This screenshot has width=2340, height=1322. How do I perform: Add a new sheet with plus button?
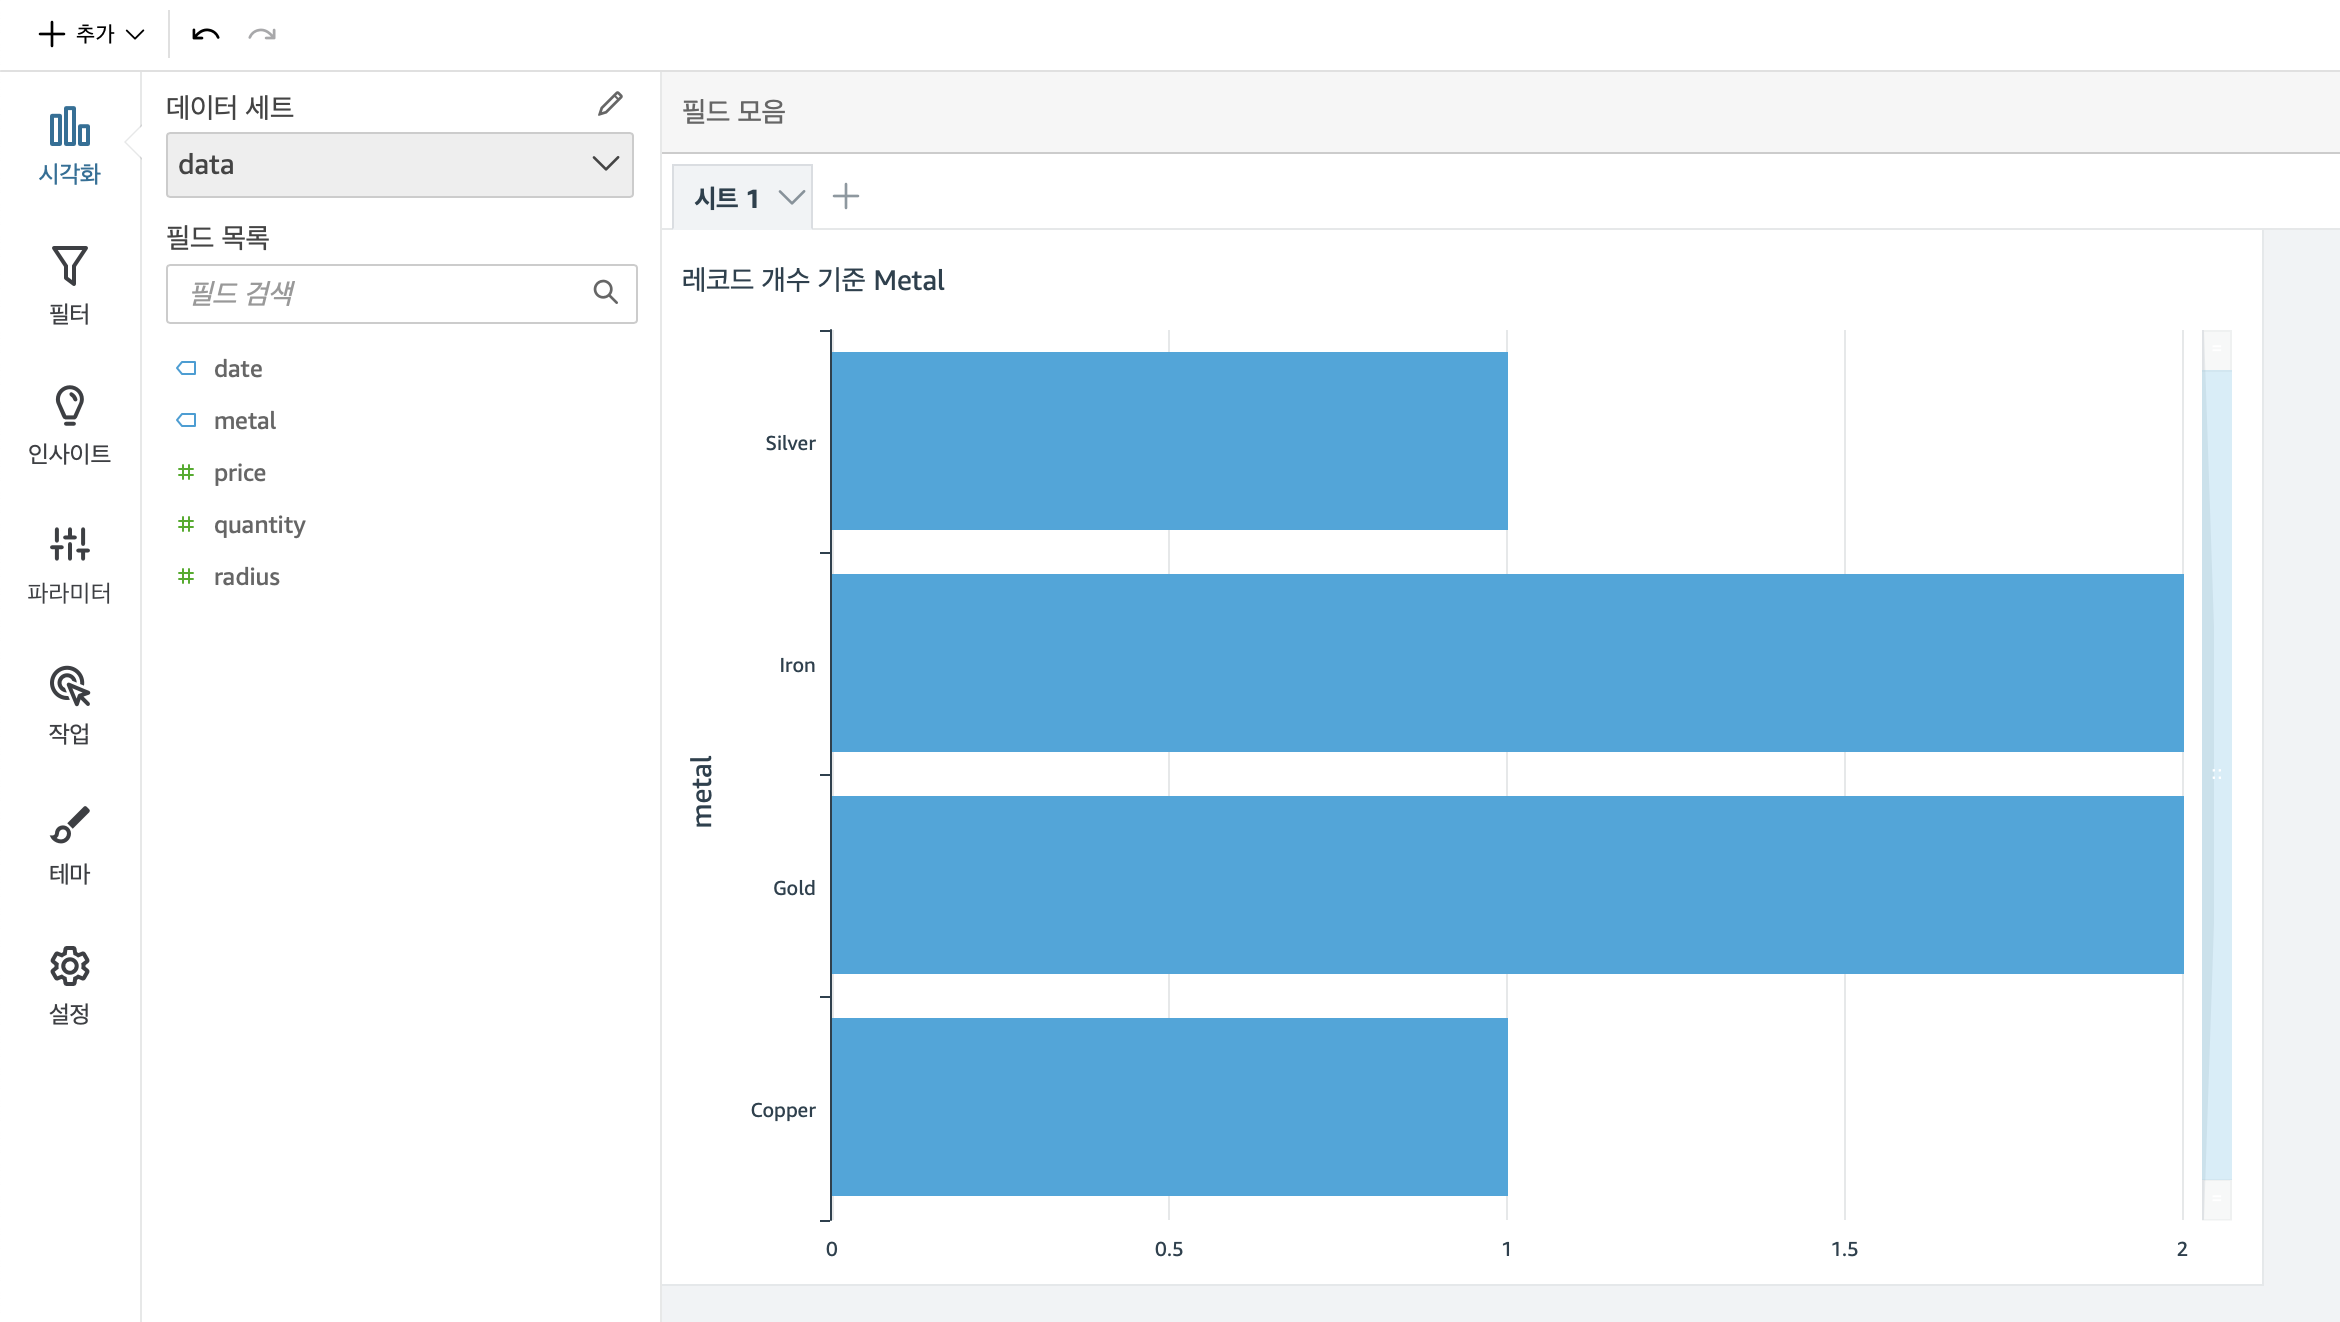846,196
